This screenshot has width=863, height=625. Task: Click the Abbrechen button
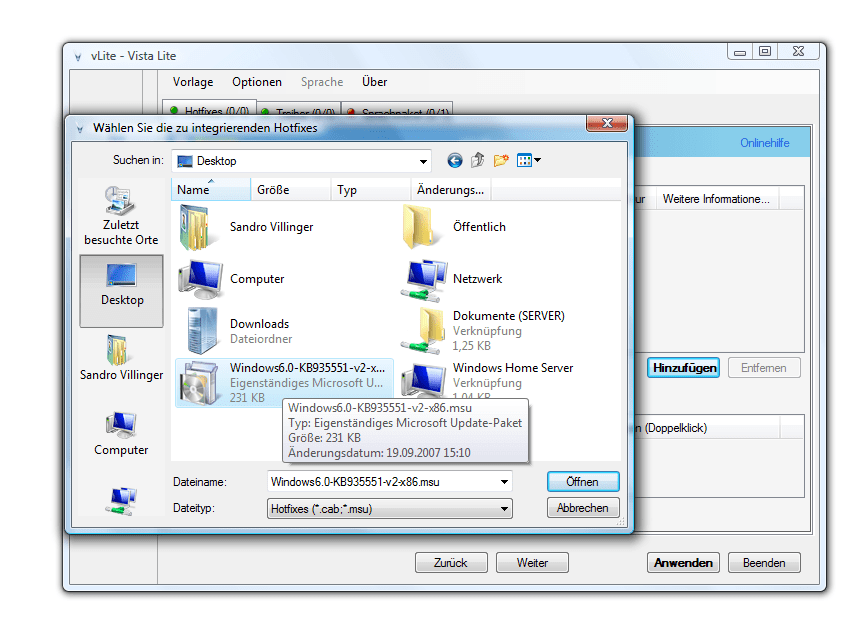tap(583, 508)
